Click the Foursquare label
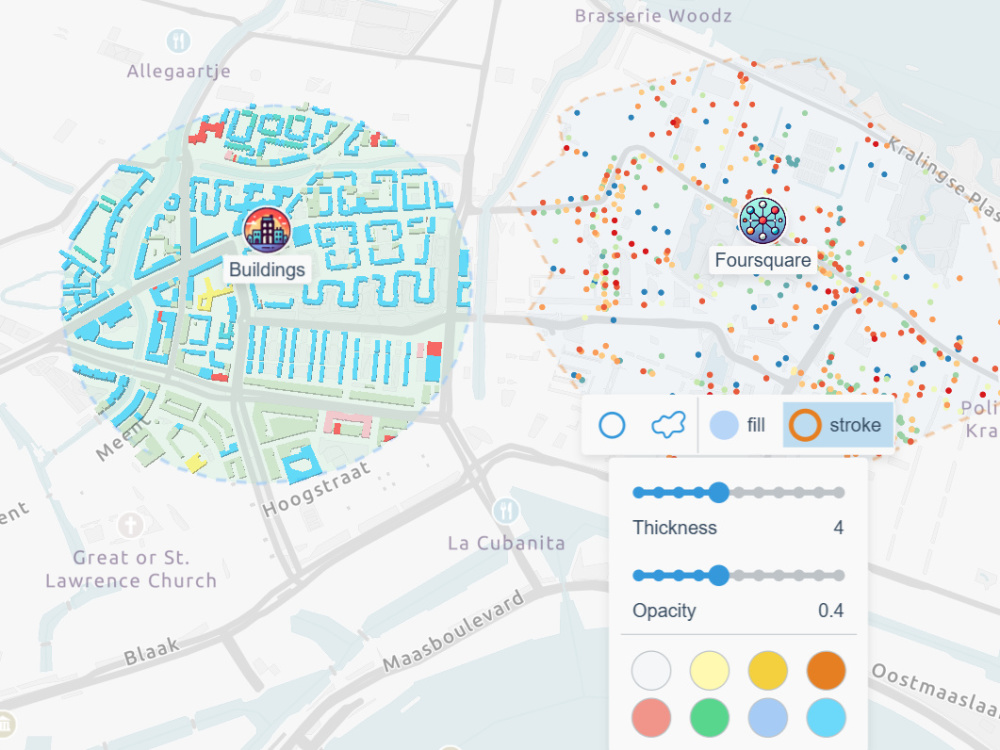This screenshot has width=1000, height=750. click(x=763, y=260)
